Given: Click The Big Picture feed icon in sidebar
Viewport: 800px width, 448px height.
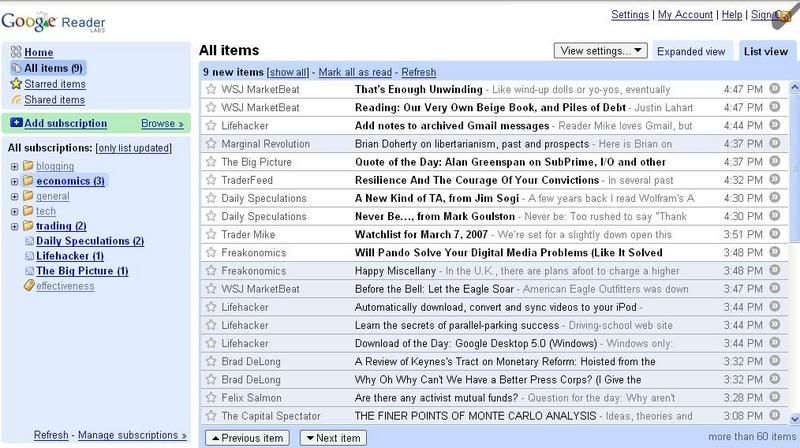Looking at the screenshot, I should coord(30,271).
